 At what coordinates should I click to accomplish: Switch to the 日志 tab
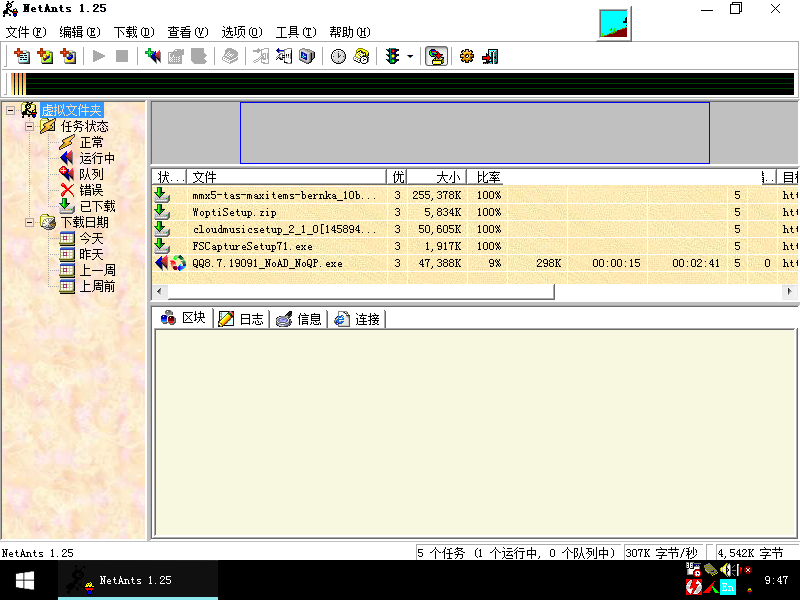pyautogui.click(x=241, y=319)
